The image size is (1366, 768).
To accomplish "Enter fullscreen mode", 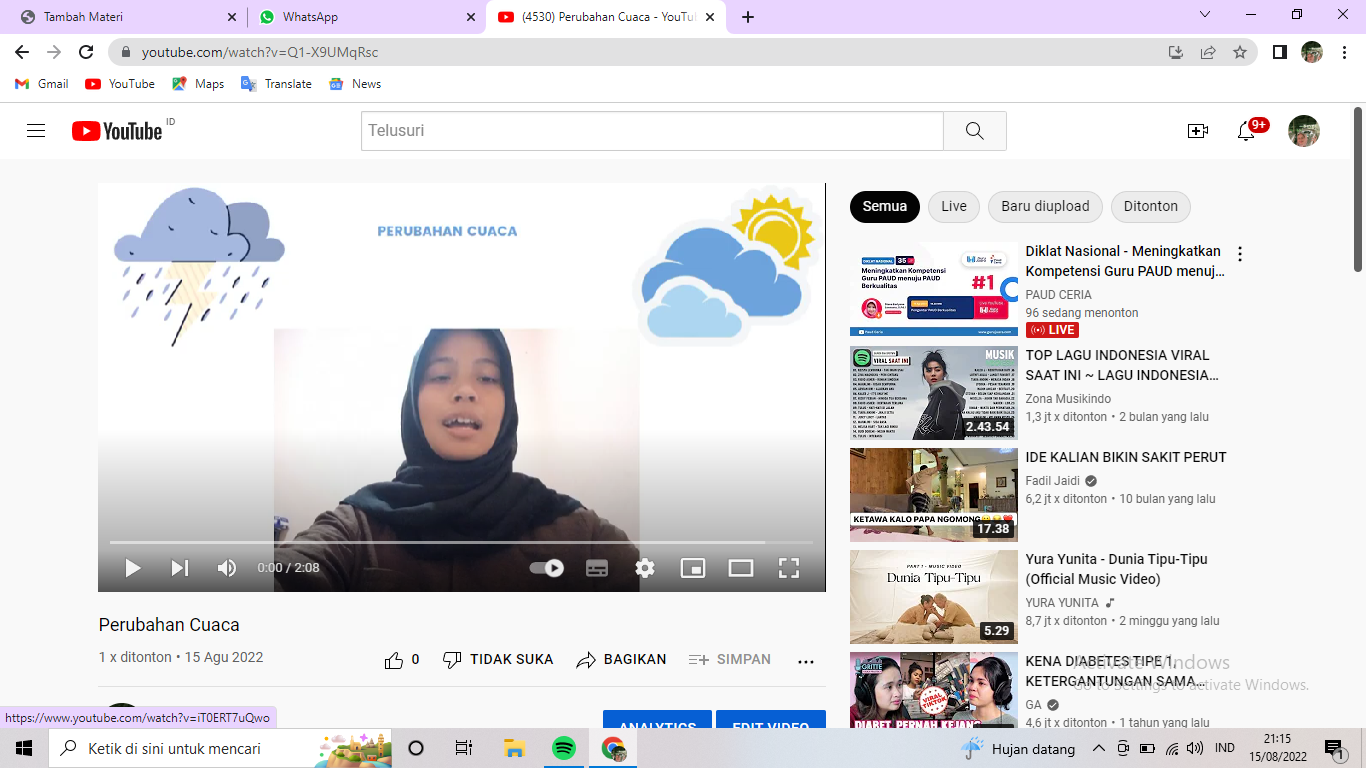I will [789, 568].
